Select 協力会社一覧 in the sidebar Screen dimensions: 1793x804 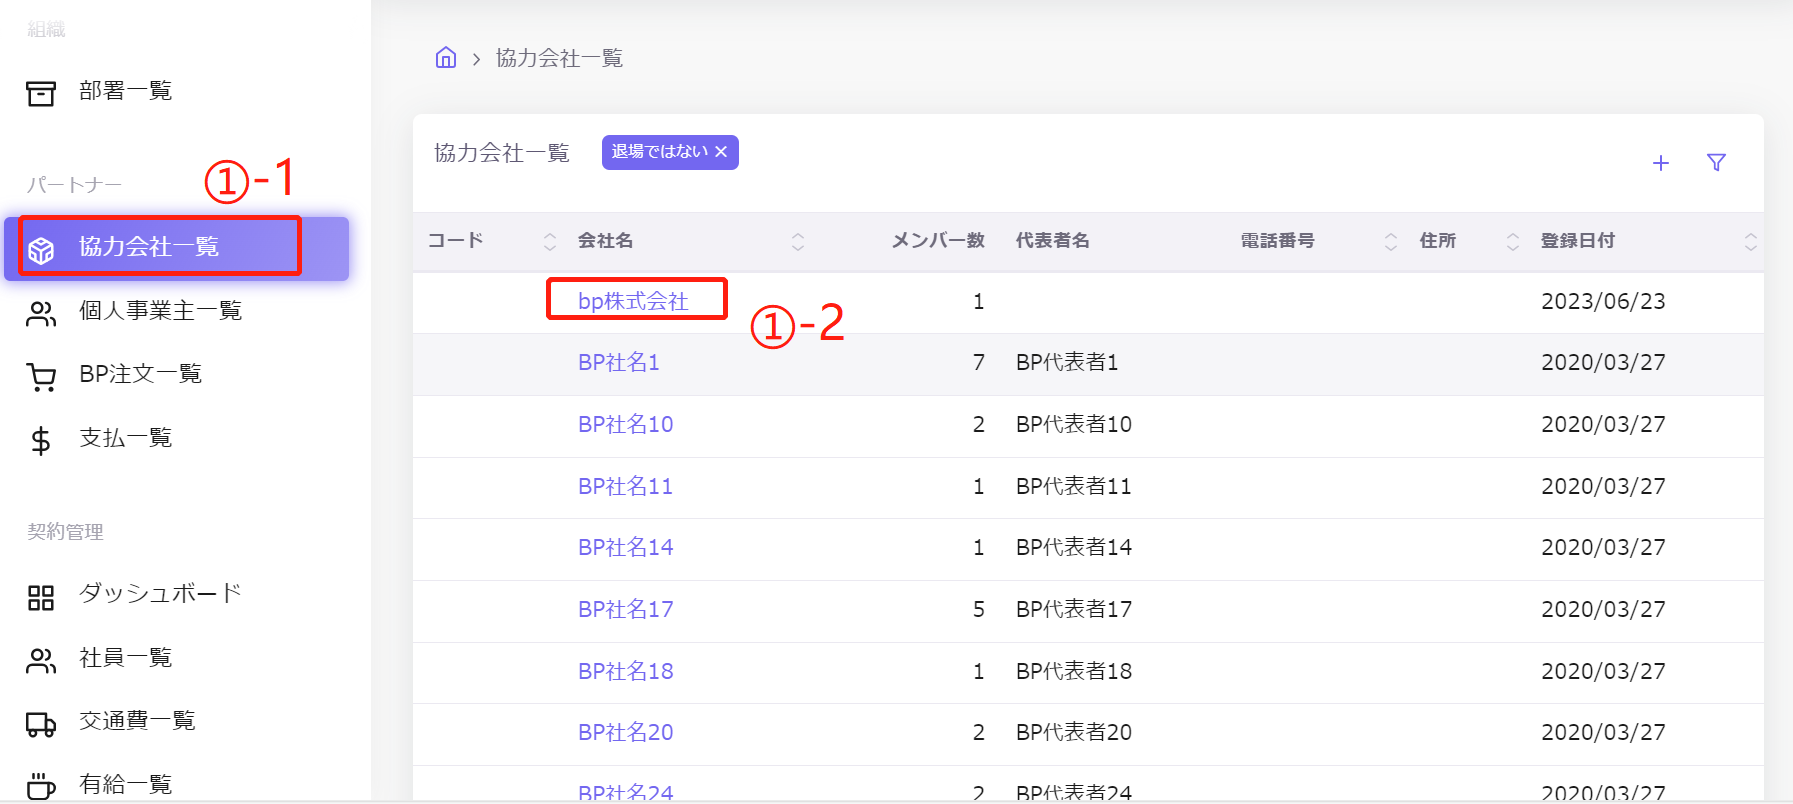coord(149,247)
